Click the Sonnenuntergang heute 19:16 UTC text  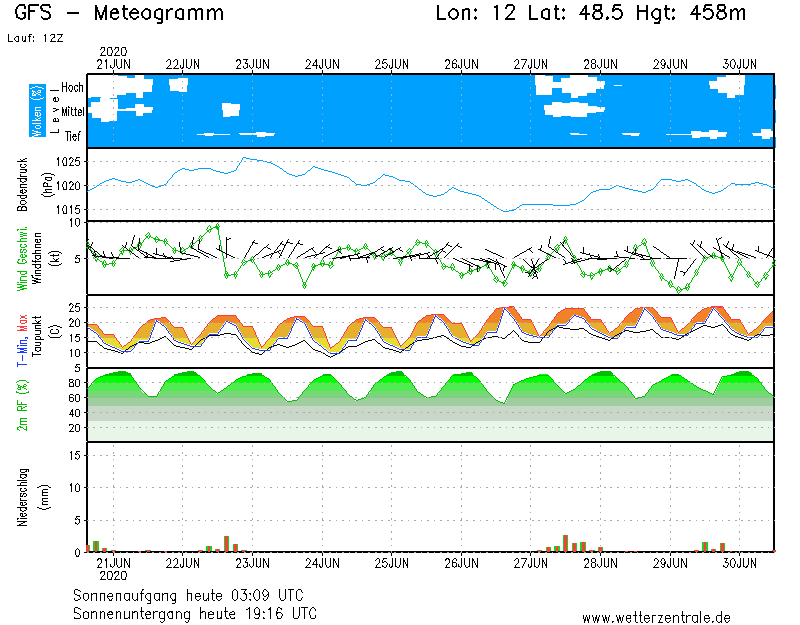(x=195, y=612)
